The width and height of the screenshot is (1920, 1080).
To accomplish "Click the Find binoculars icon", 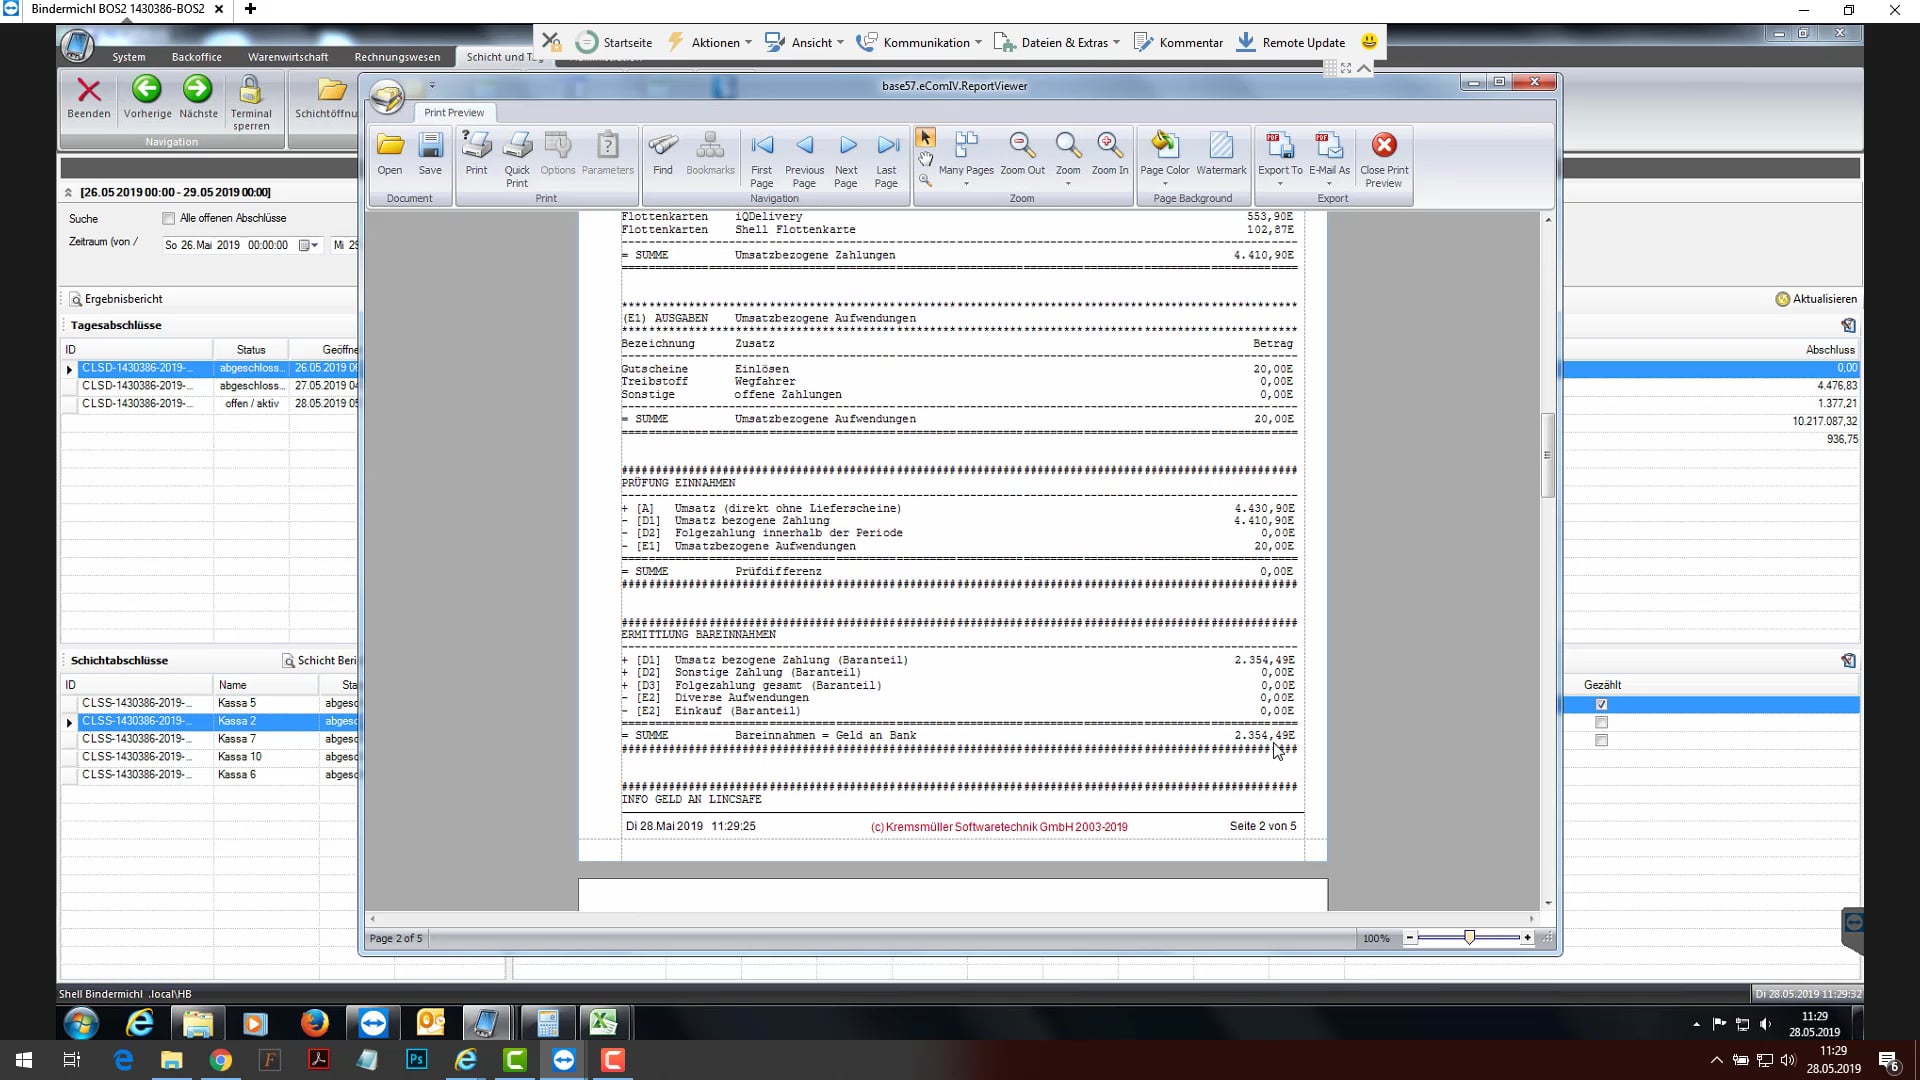I will point(662,147).
